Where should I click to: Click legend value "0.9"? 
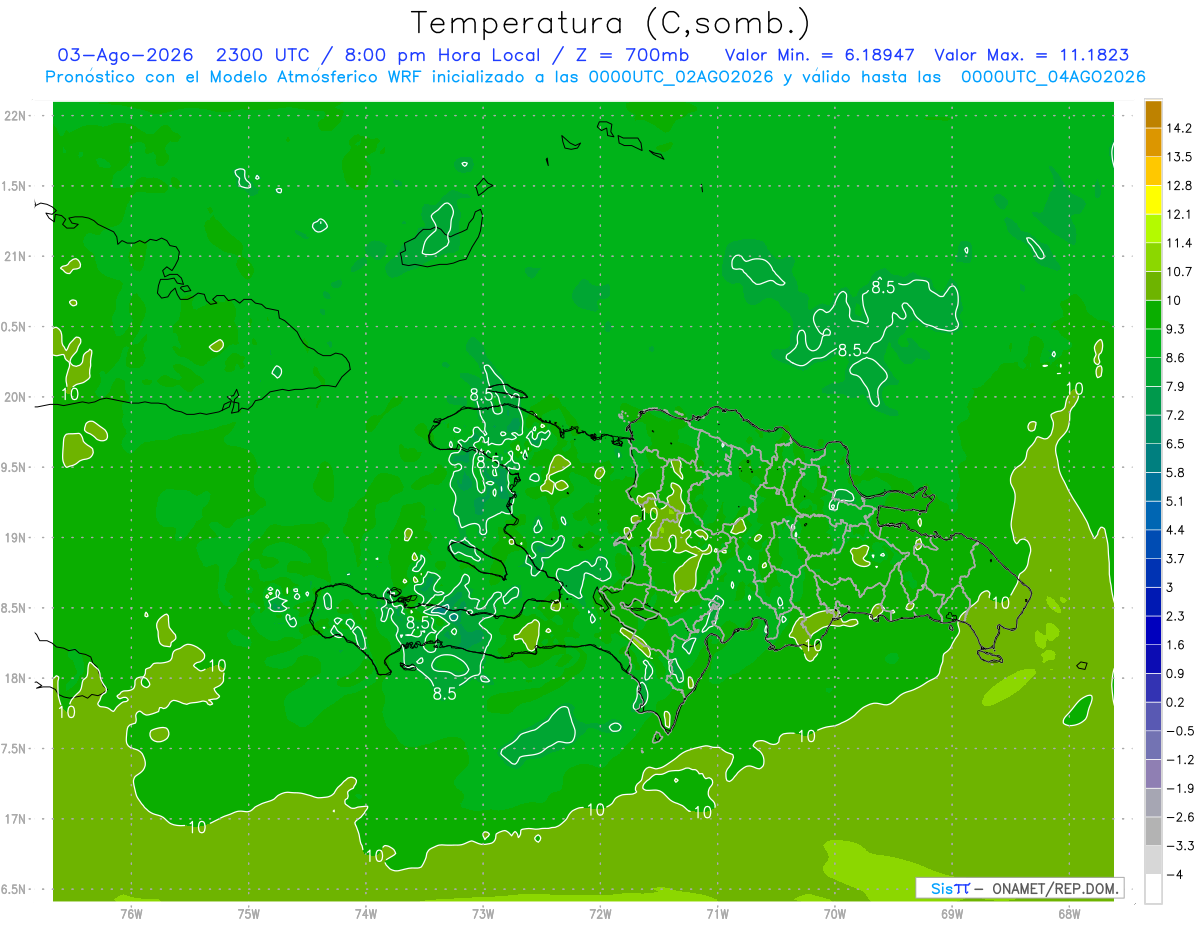tap(1177, 673)
